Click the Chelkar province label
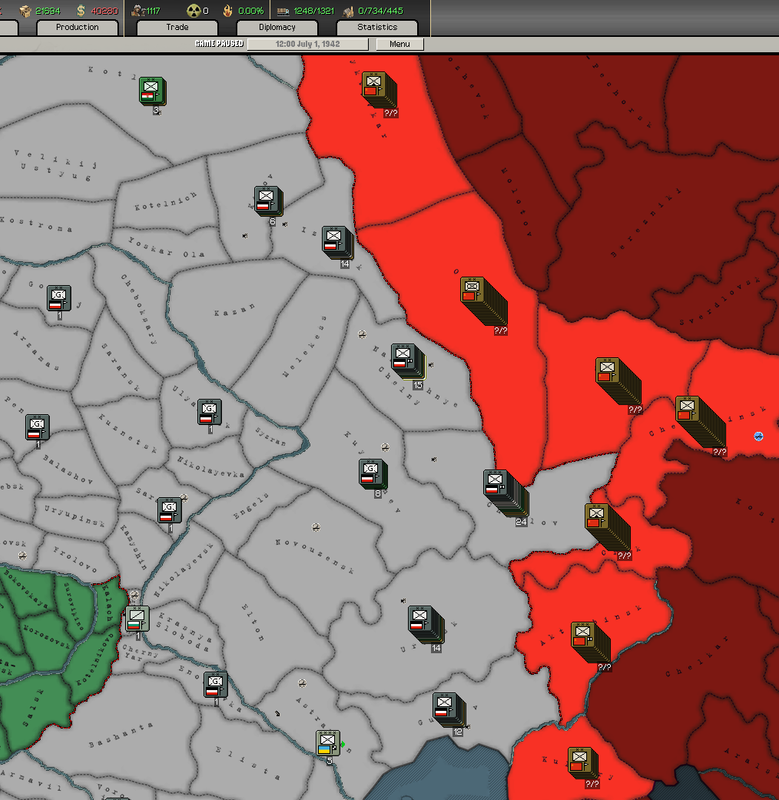 pyautogui.click(x=697, y=656)
